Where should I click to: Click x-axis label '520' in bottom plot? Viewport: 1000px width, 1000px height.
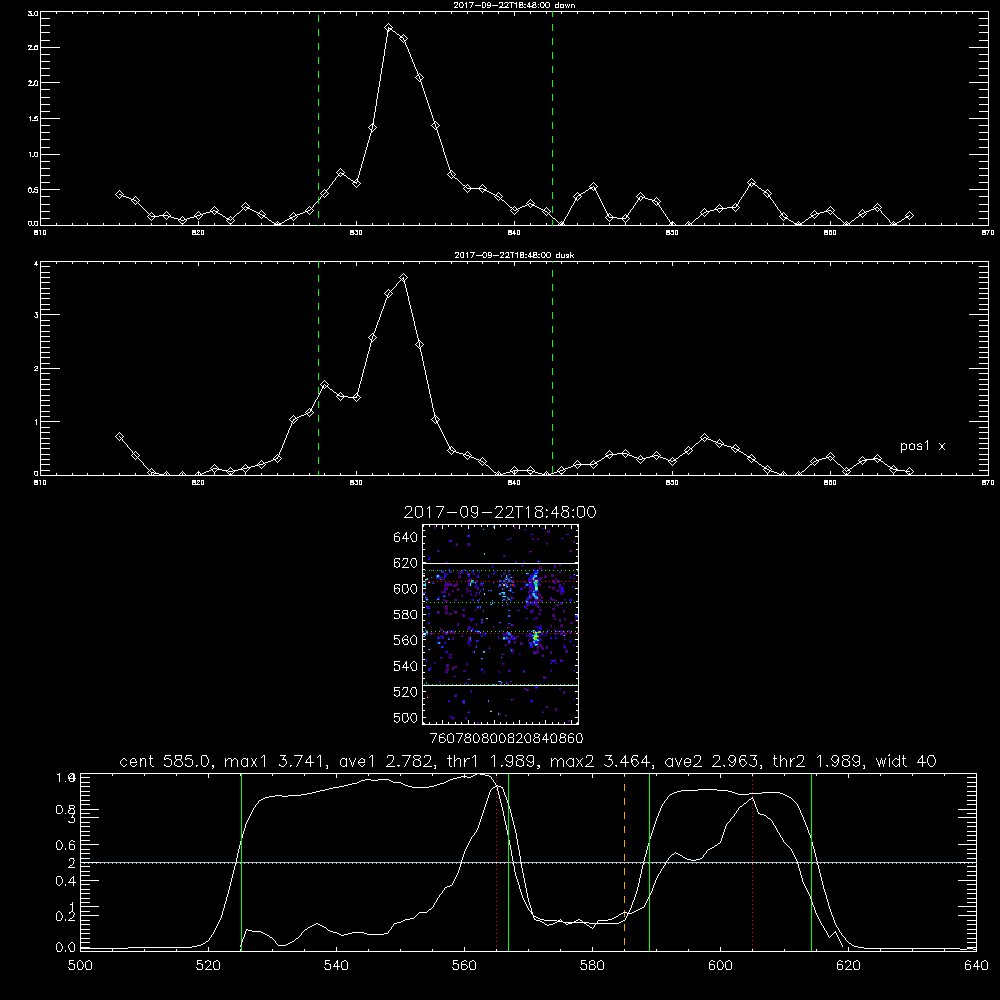click(209, 966)
